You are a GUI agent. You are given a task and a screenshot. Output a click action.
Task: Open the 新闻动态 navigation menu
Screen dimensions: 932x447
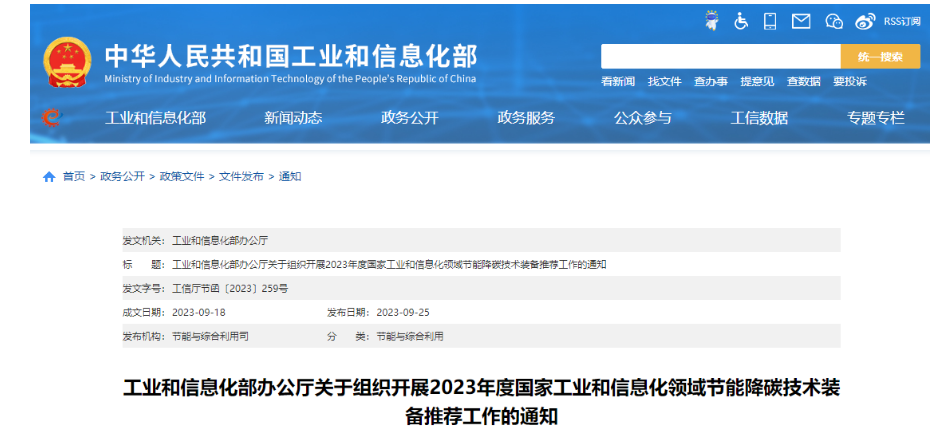293,118
